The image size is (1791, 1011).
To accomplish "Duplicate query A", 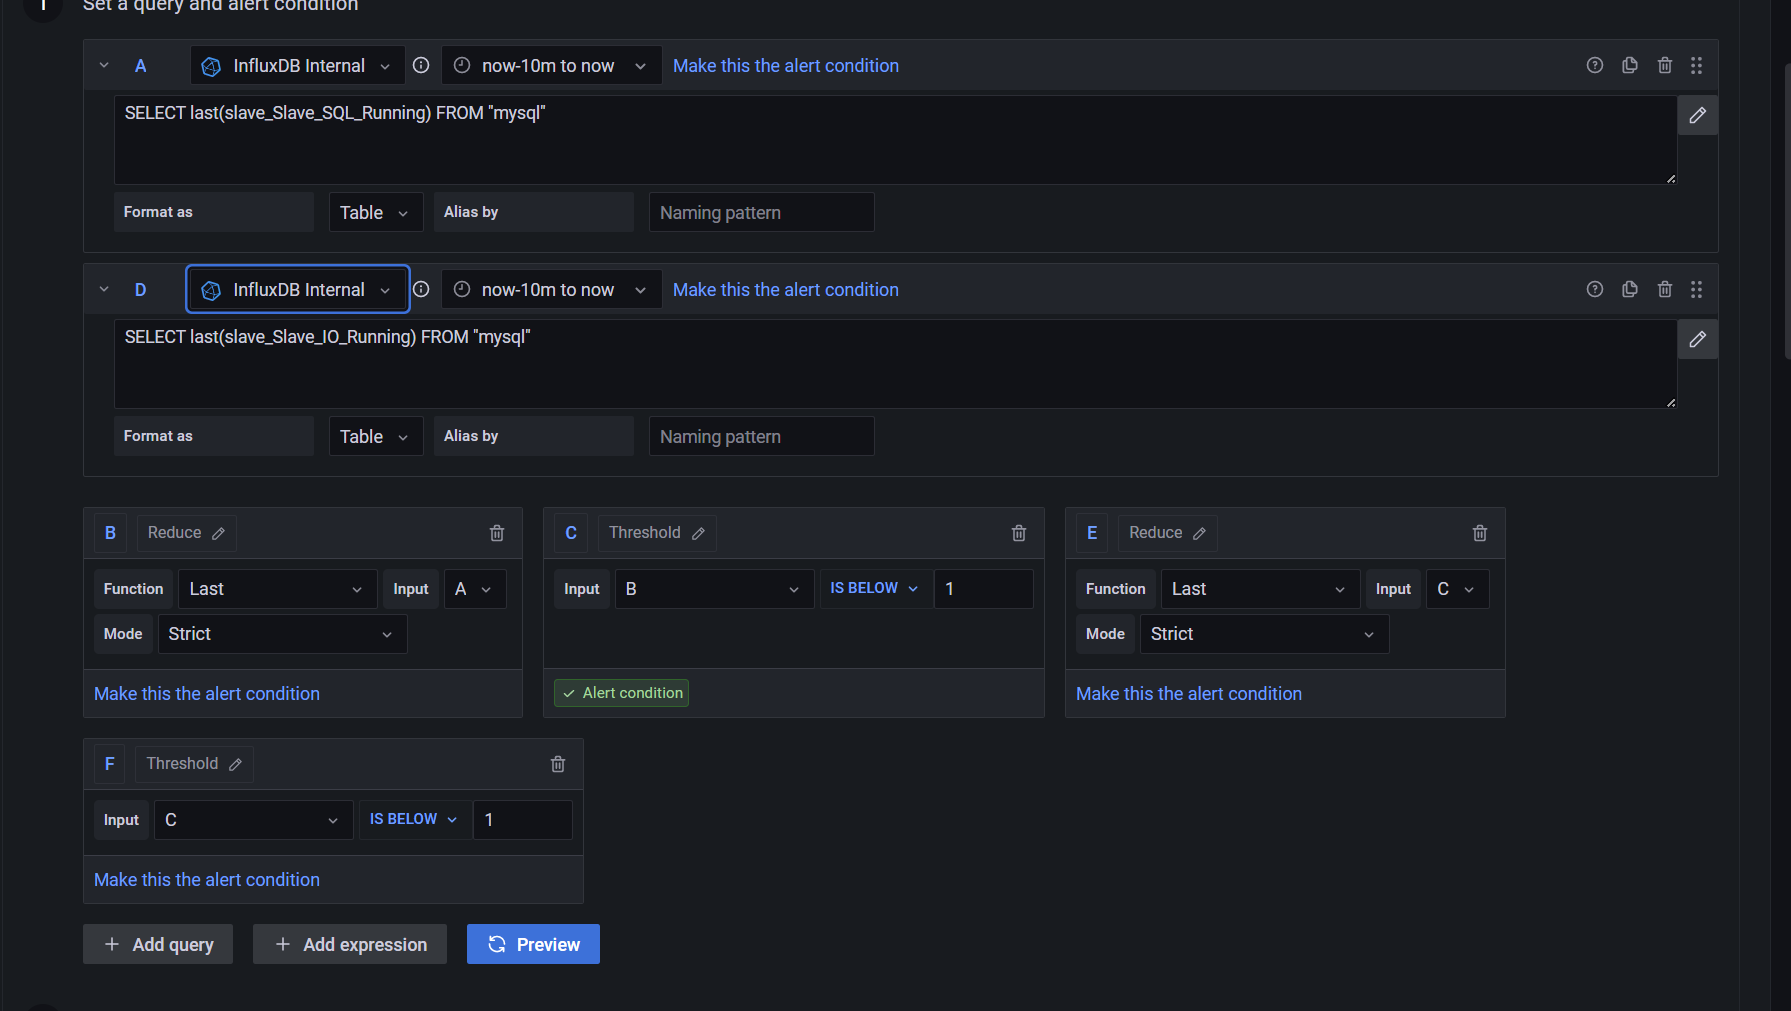I will (x=1630, y=65).
